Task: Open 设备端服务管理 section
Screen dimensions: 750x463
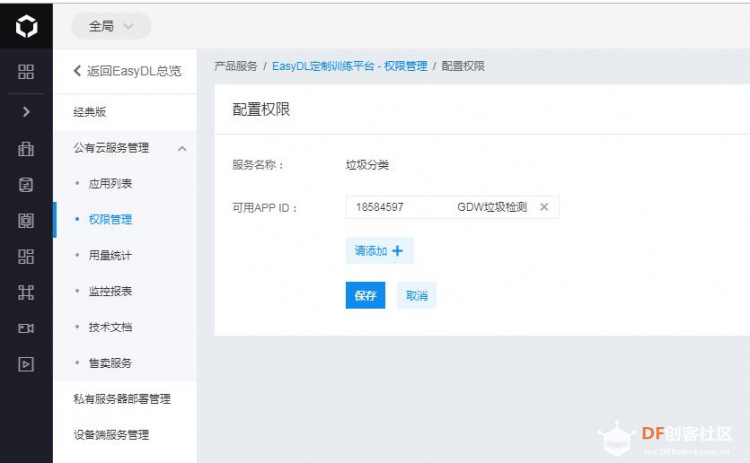Action: tap(111, 435)
